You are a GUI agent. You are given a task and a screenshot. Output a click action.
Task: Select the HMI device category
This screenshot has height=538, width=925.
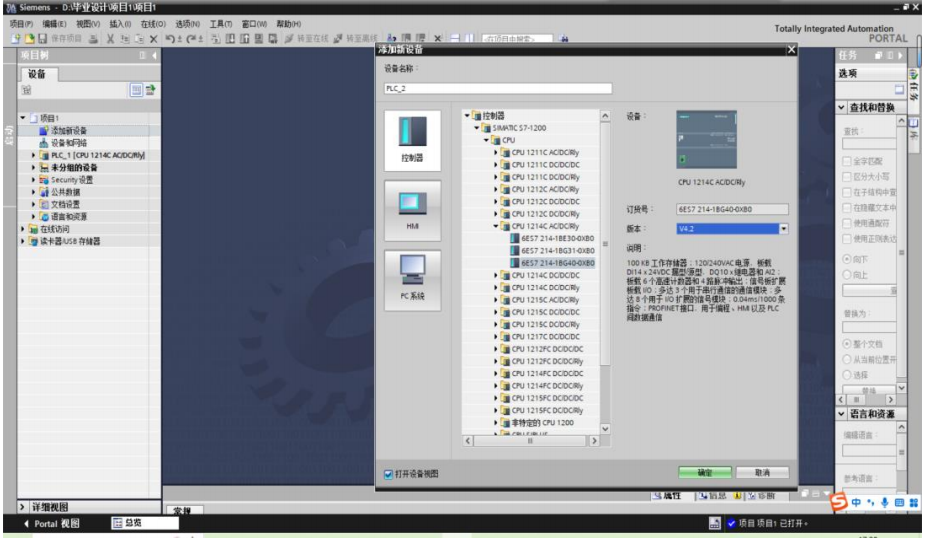(412, 211)
